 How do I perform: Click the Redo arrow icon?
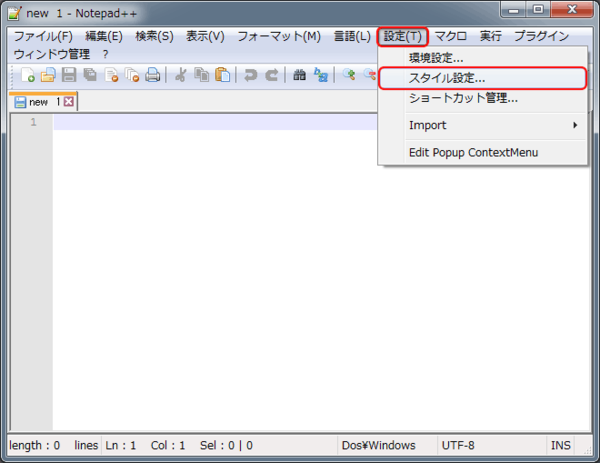click(272, 75)
